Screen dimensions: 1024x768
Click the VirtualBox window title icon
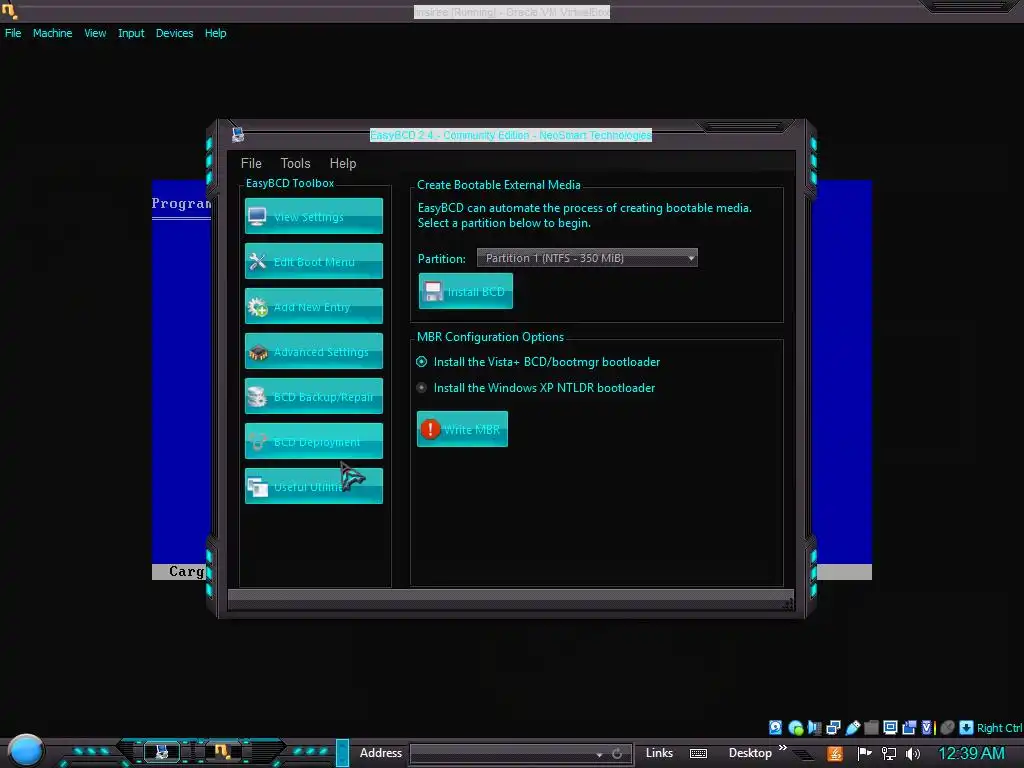pos(9,10)
